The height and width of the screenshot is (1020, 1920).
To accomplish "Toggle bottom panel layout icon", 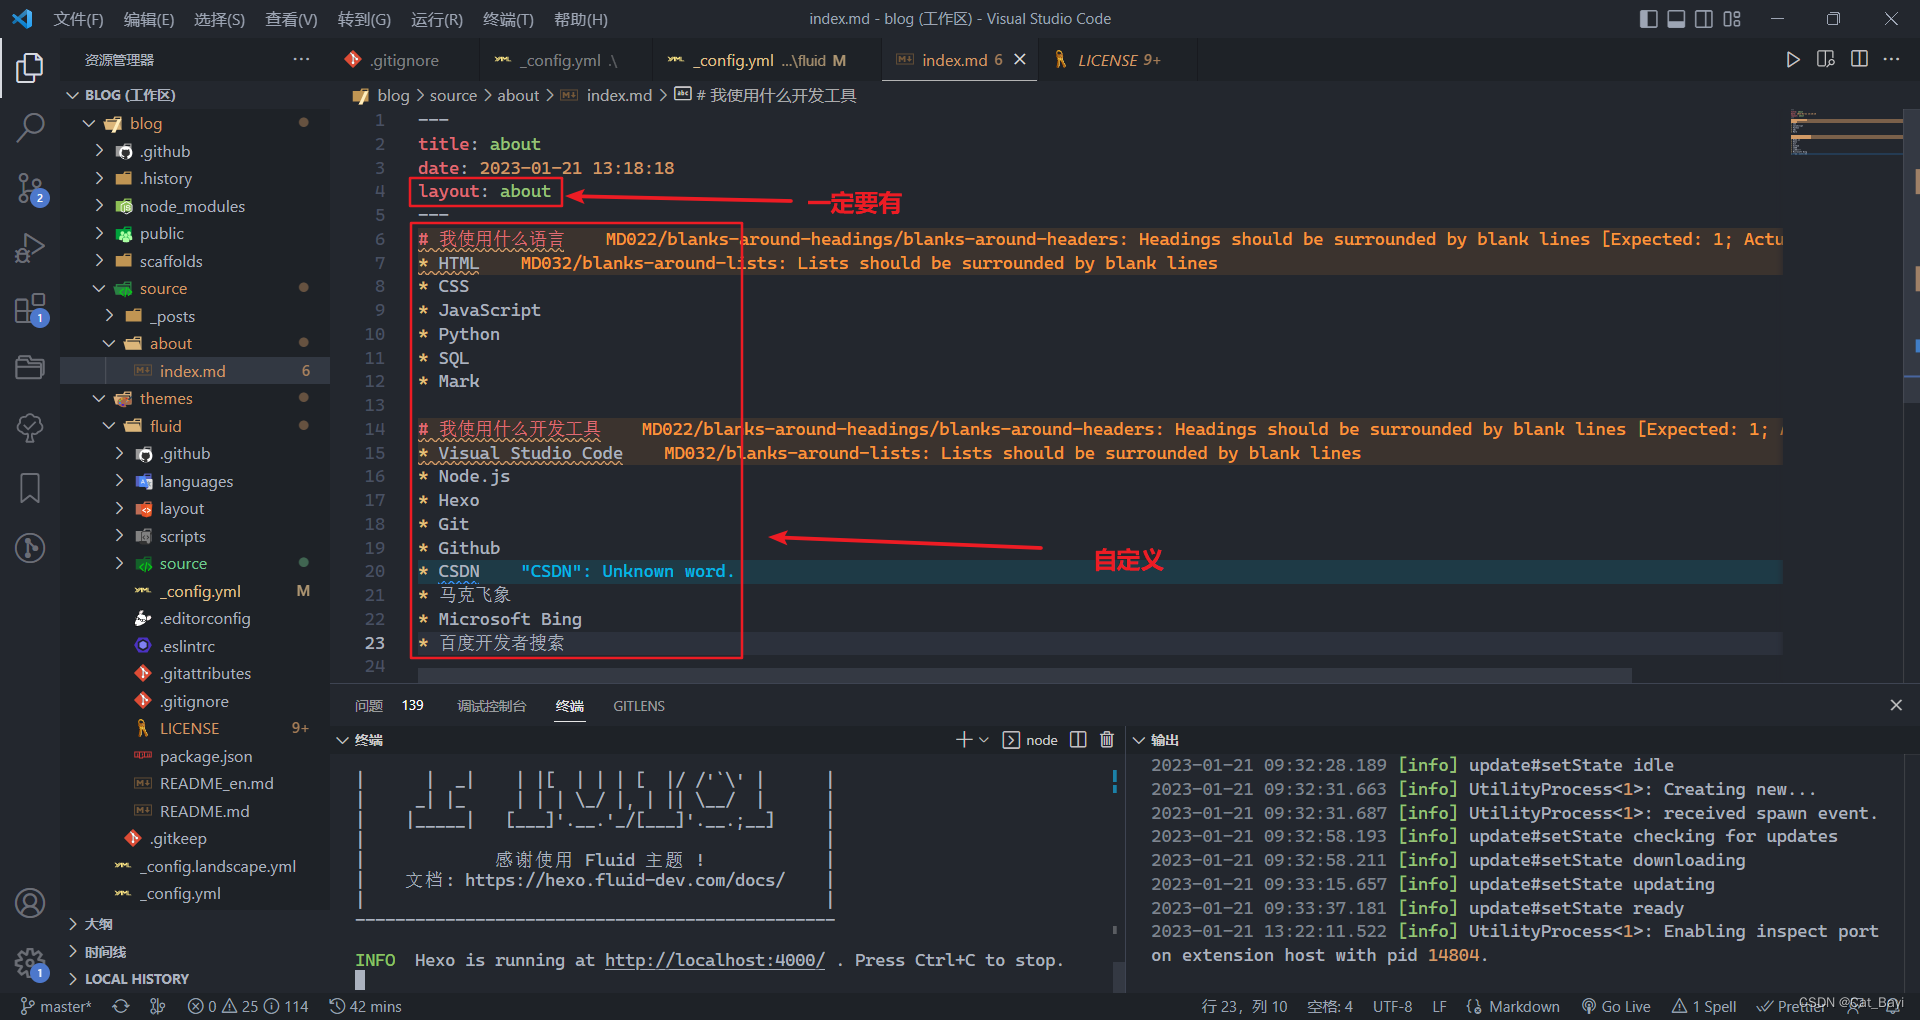I will pyautogui.click(x=1676, y=19).
